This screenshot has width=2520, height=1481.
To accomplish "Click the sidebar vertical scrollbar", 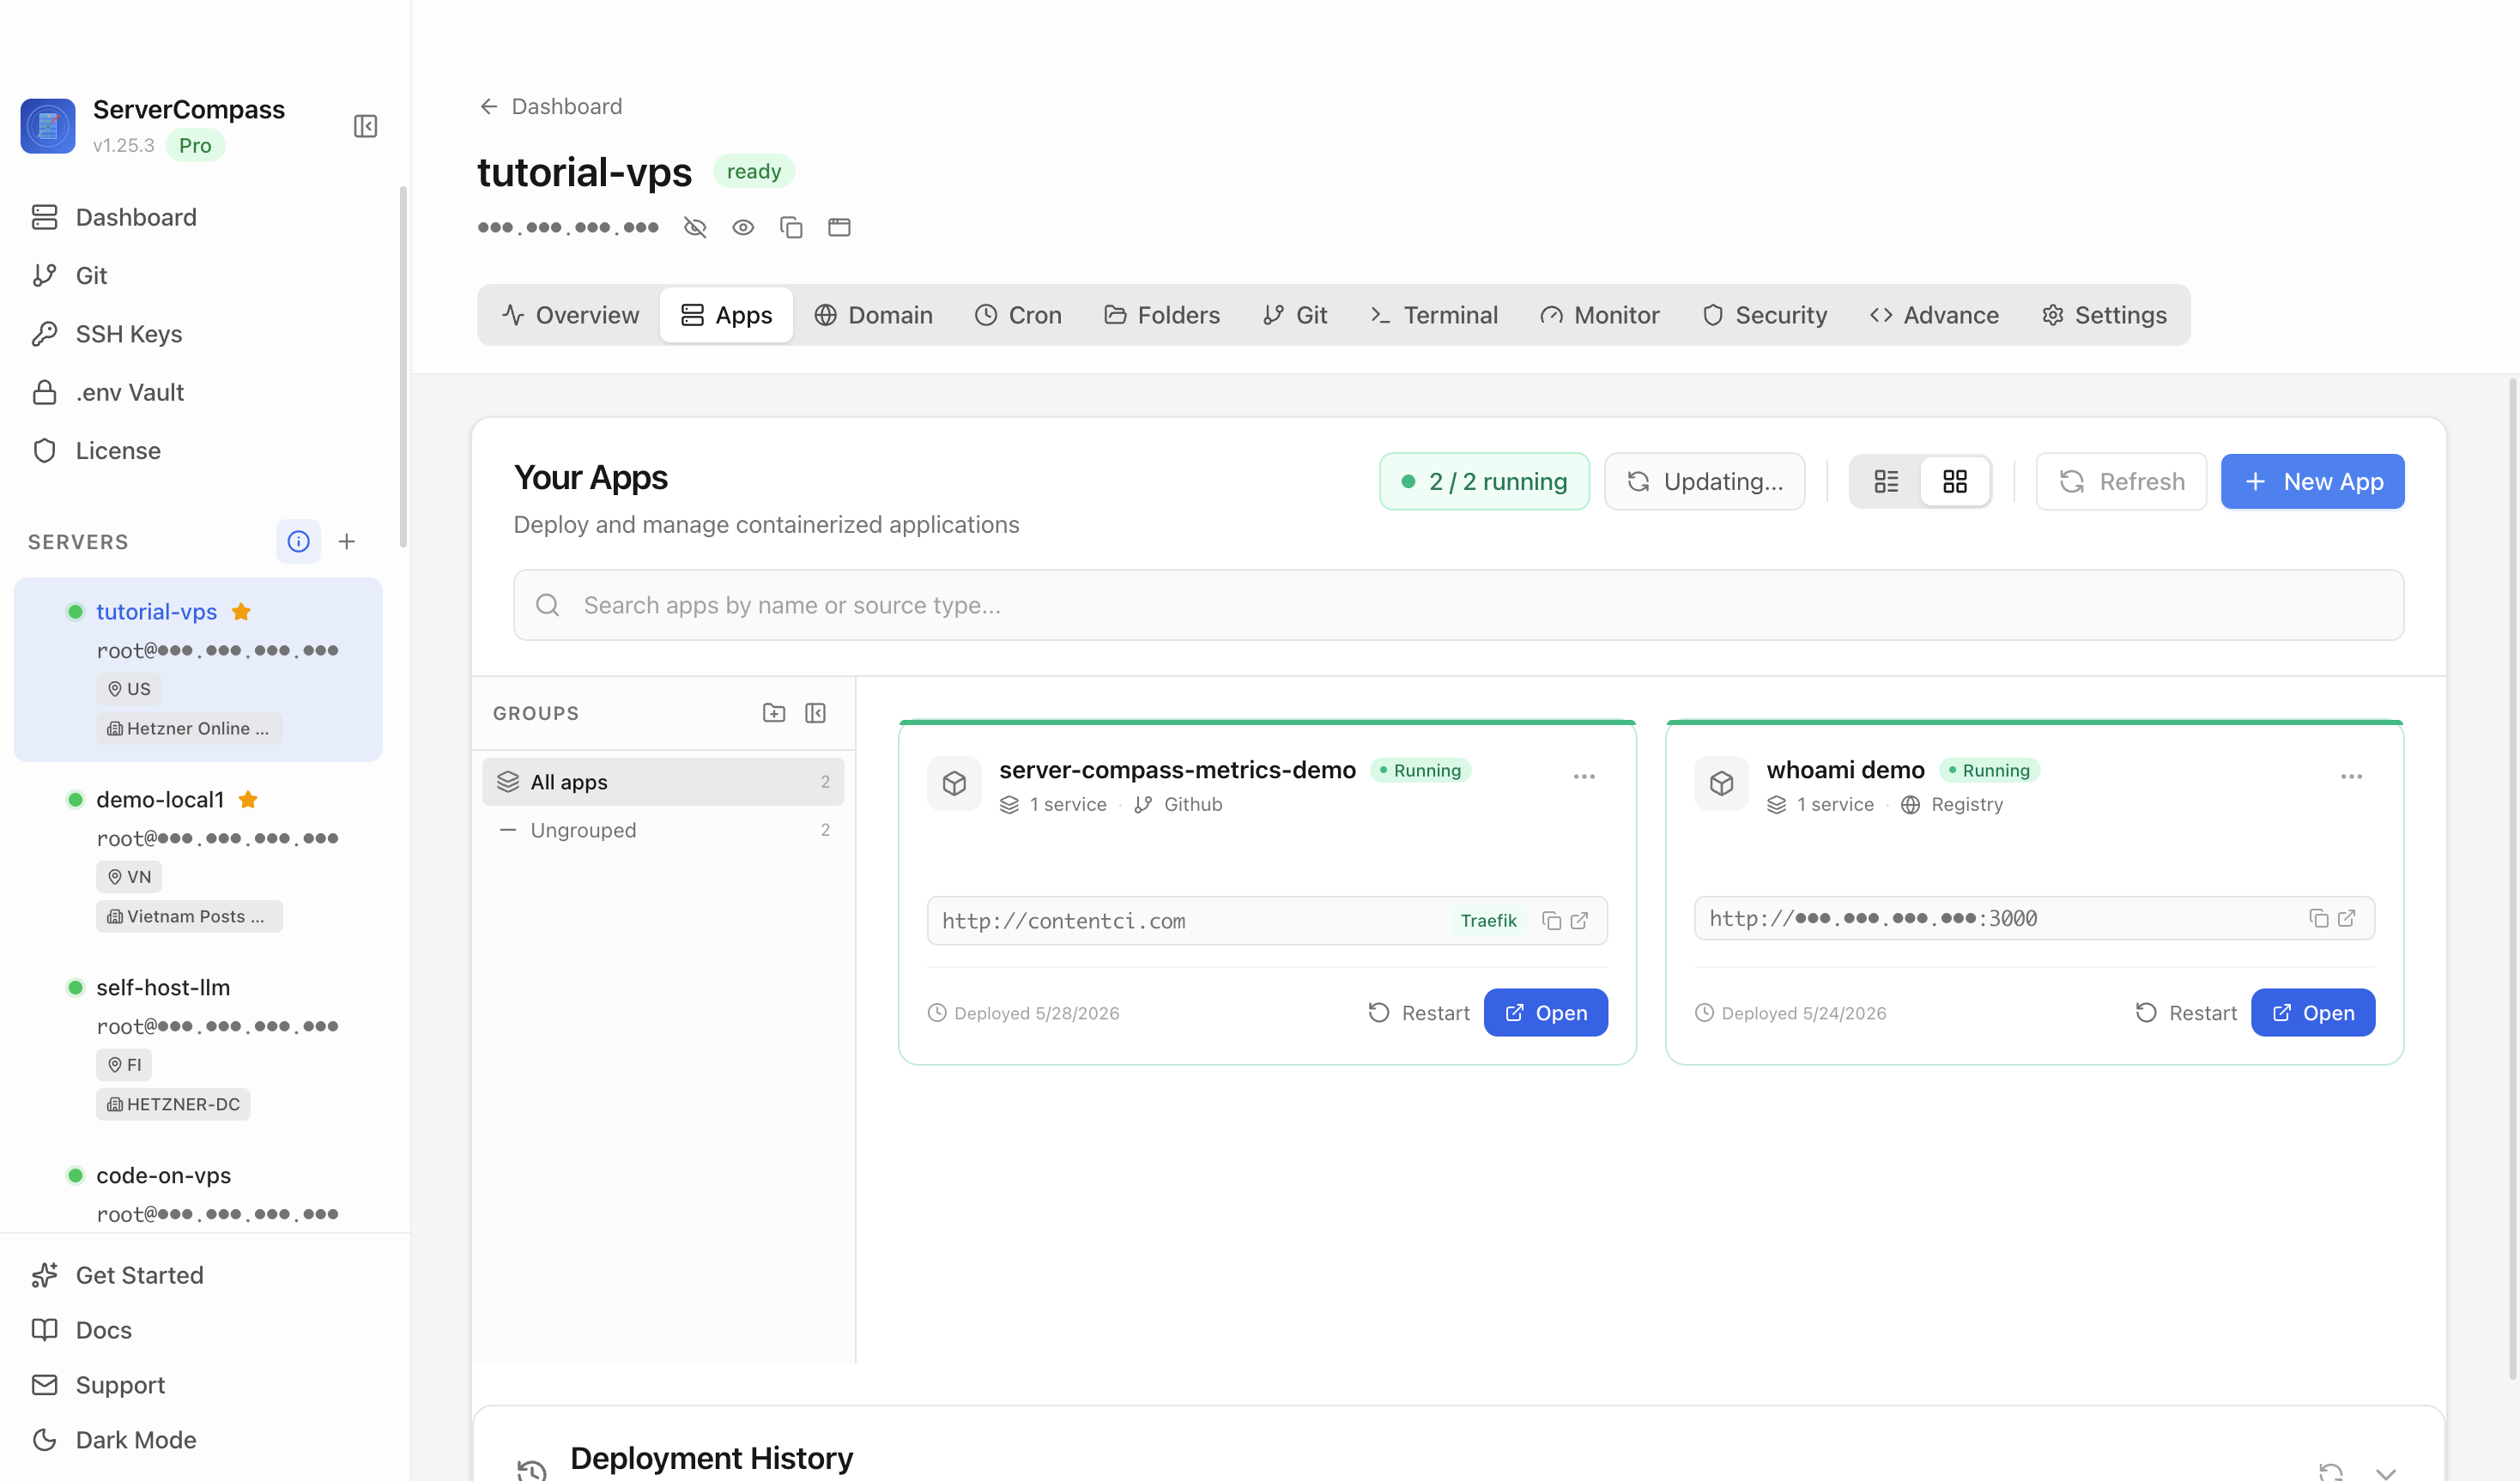I will coord(403,367).
